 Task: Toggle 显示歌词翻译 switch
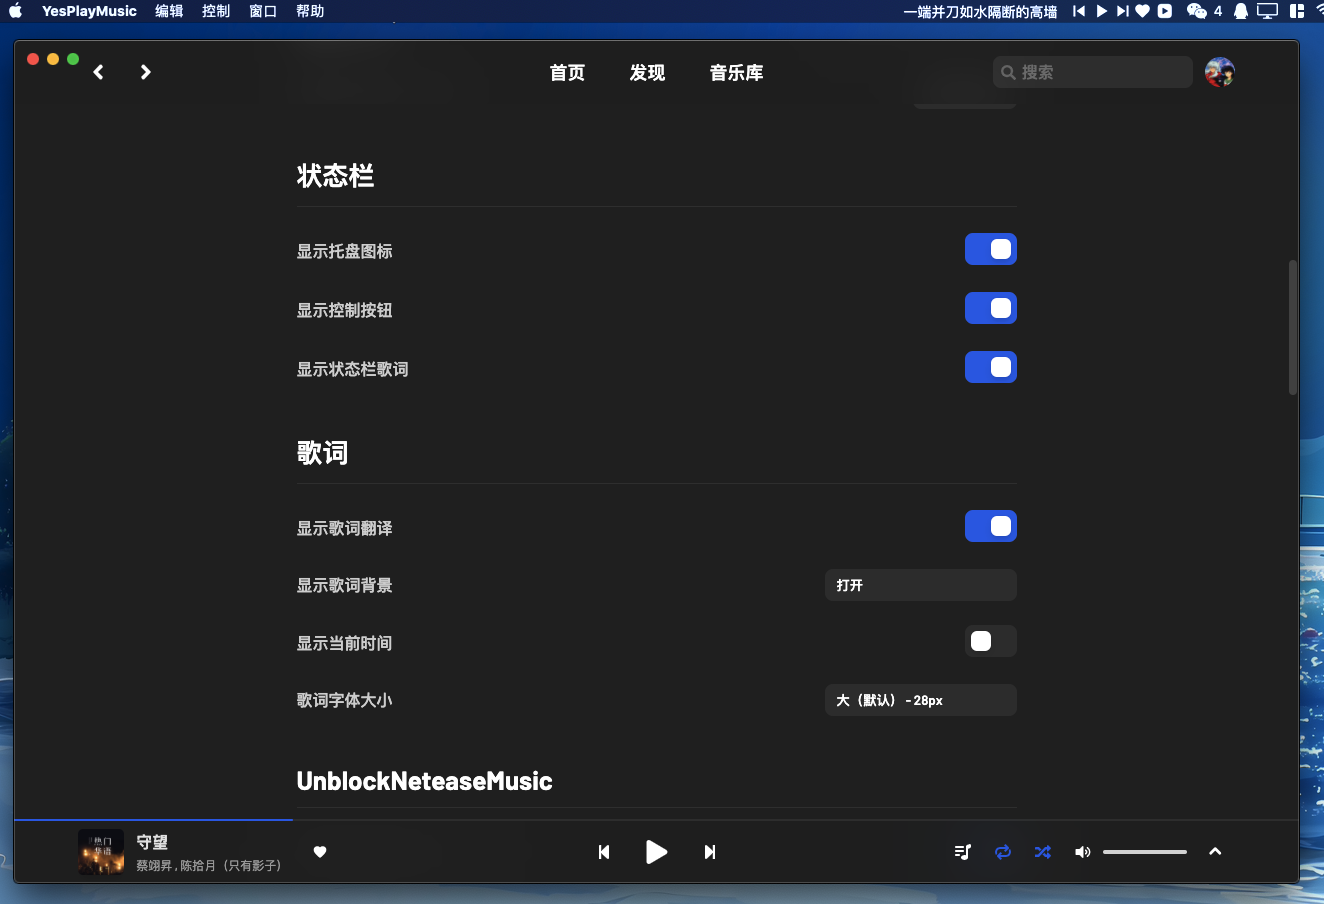[x=991, y=526]
